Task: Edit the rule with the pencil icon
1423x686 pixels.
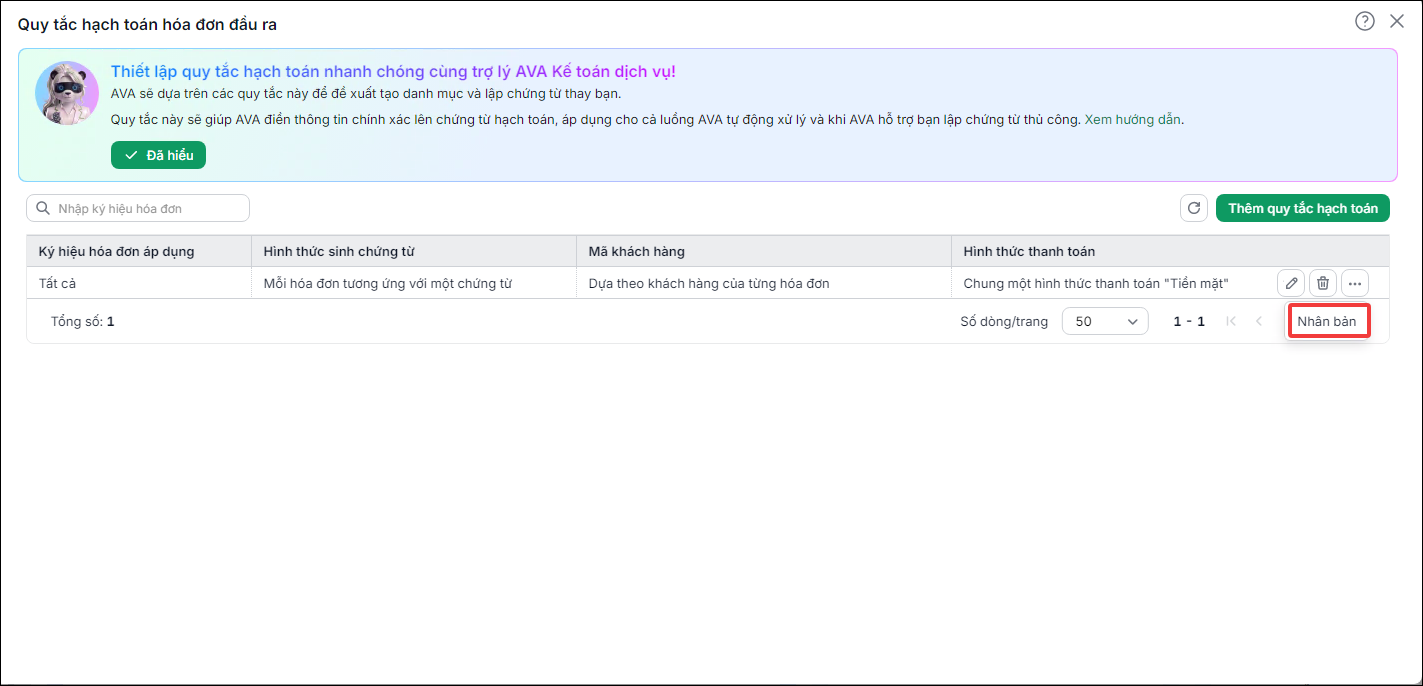Action: pos(1291,283)
